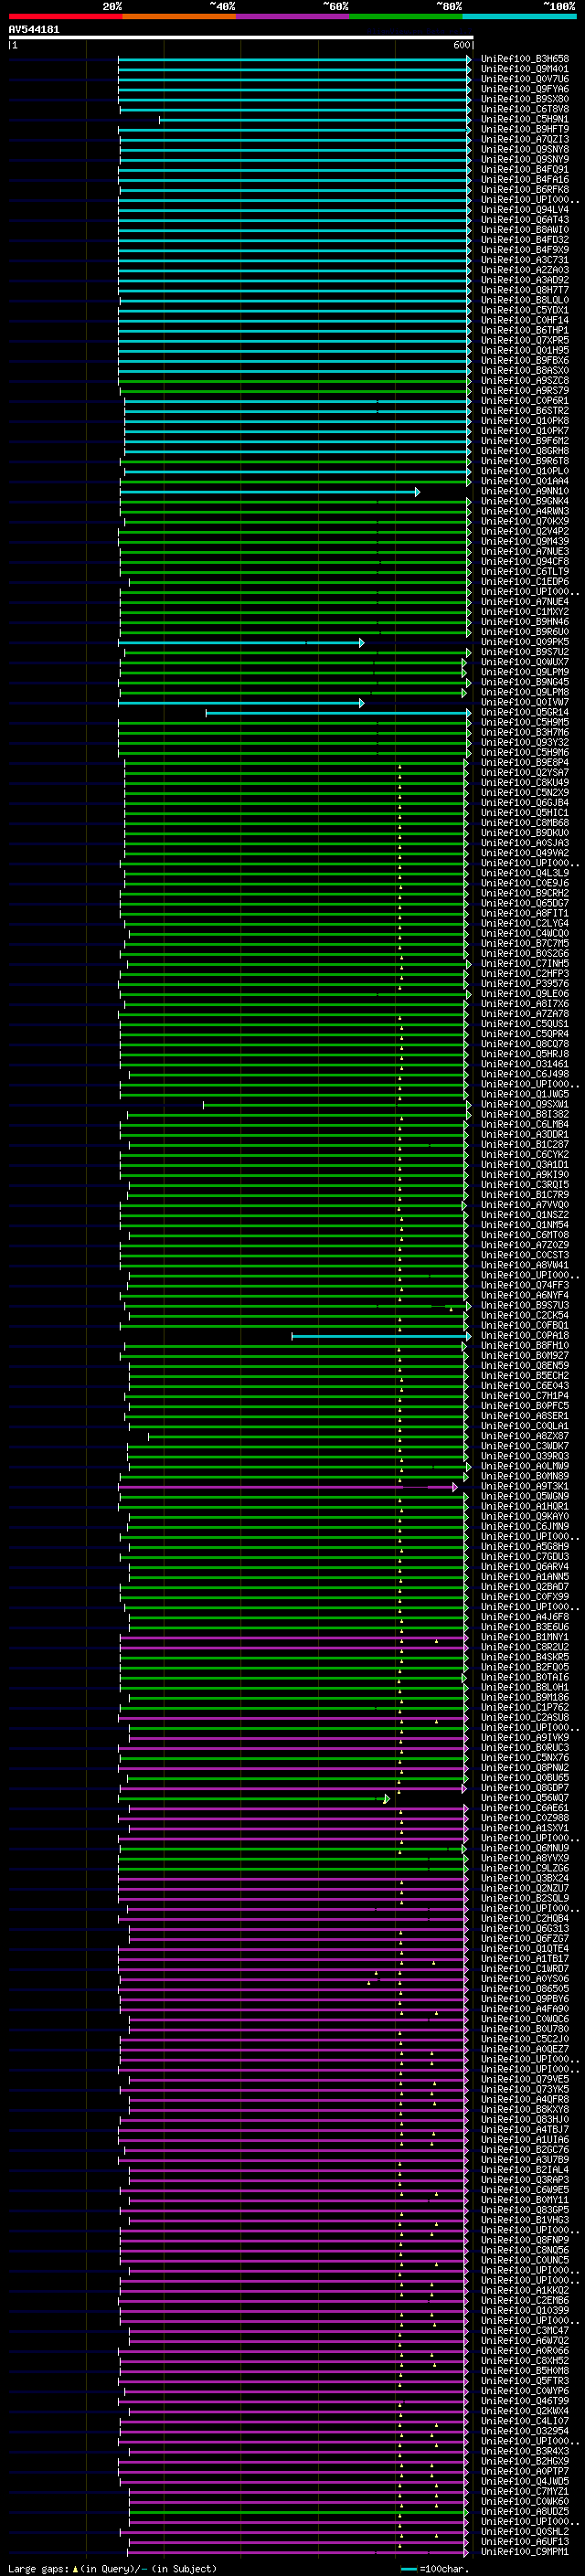Select label UniRef100_Q93Y32

click(x=525, y=743)
